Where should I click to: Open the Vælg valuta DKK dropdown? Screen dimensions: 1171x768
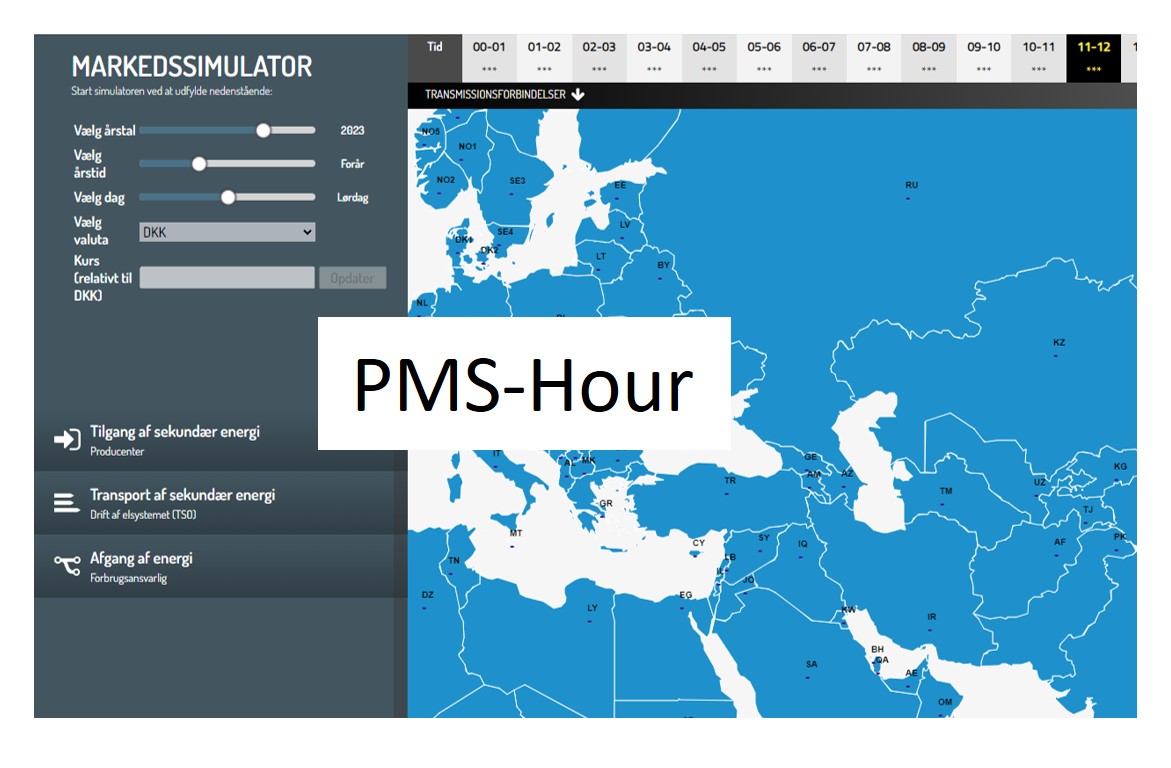[x=227, y=232]
